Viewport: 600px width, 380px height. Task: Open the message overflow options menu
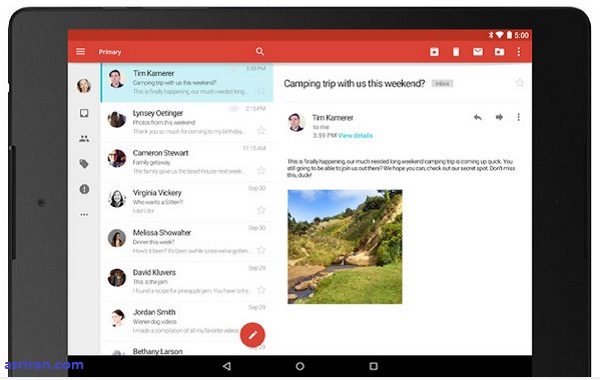(518, 117)
